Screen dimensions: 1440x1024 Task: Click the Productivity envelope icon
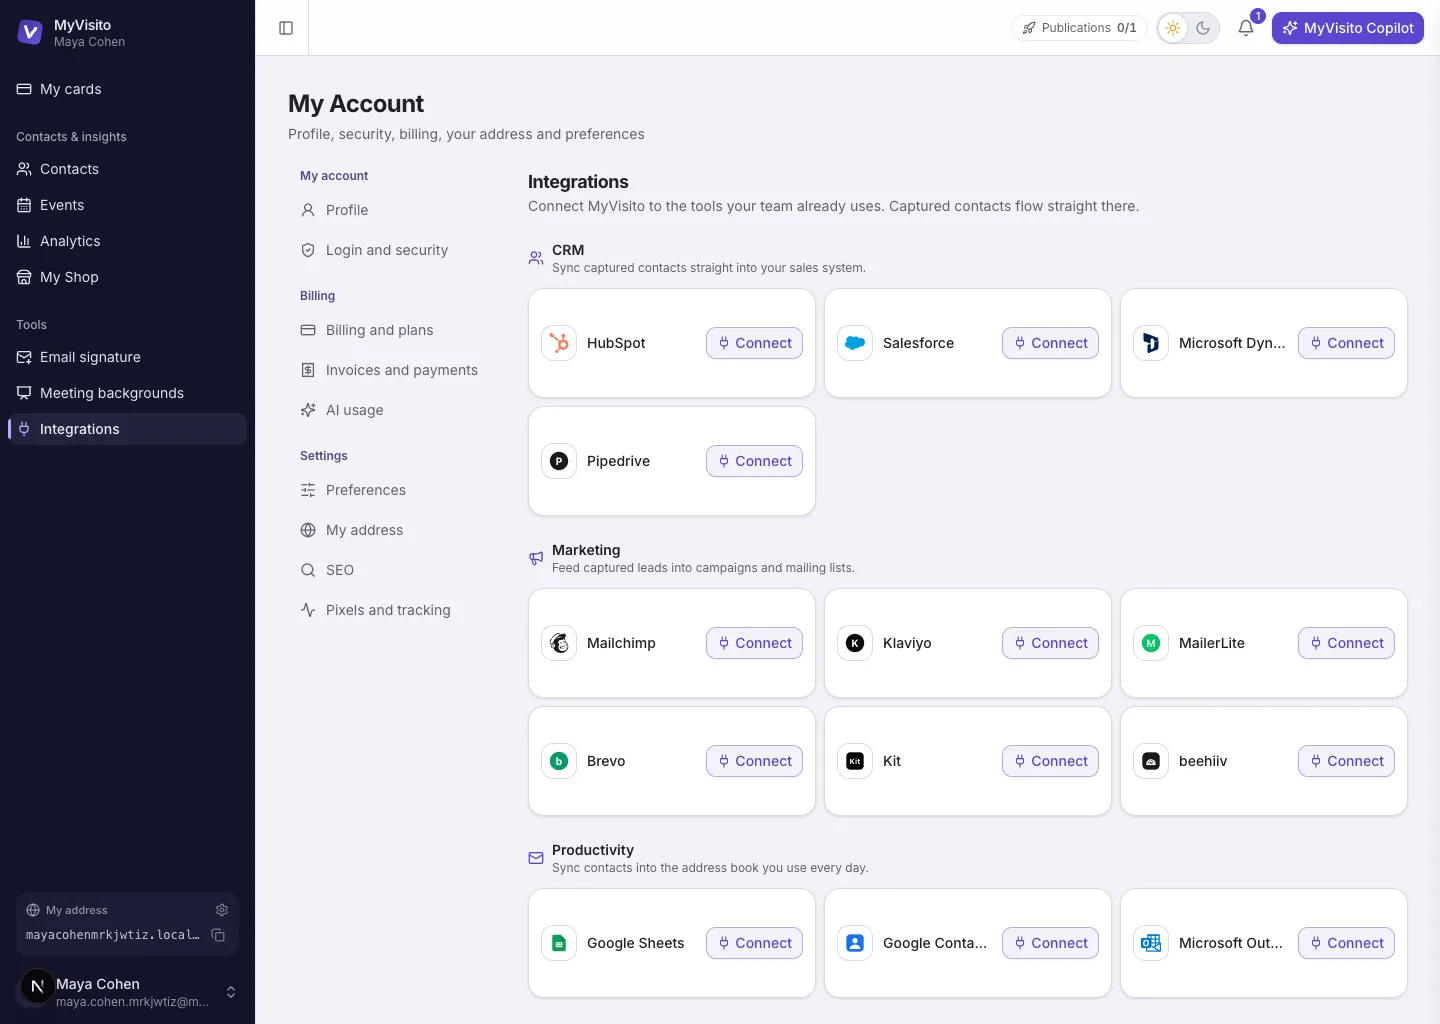coord(536,858)
